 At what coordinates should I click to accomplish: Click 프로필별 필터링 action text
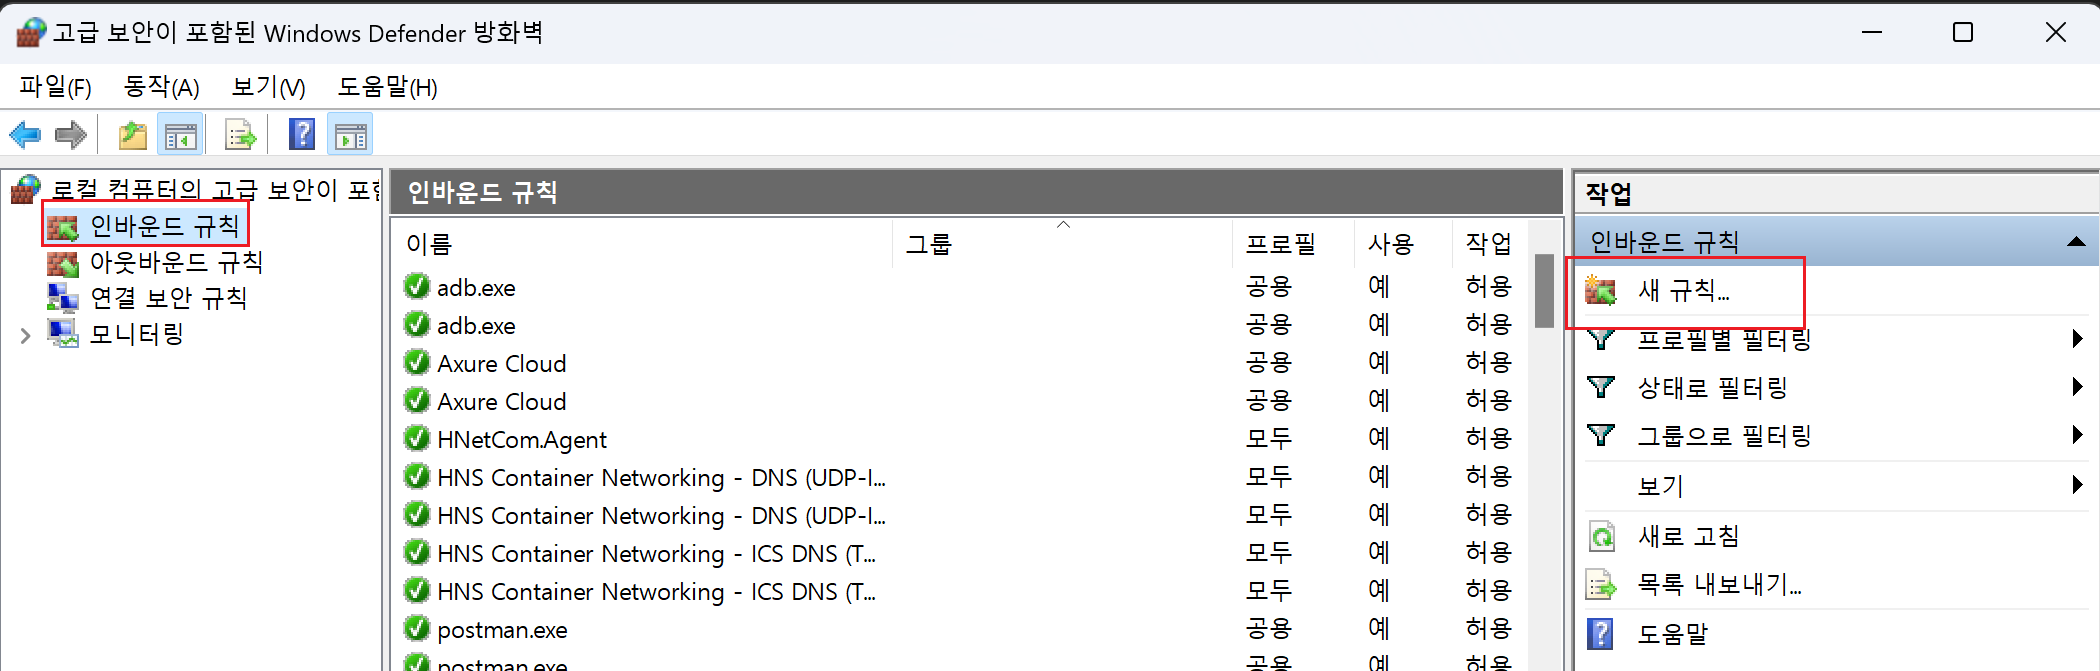[1724, 341]
